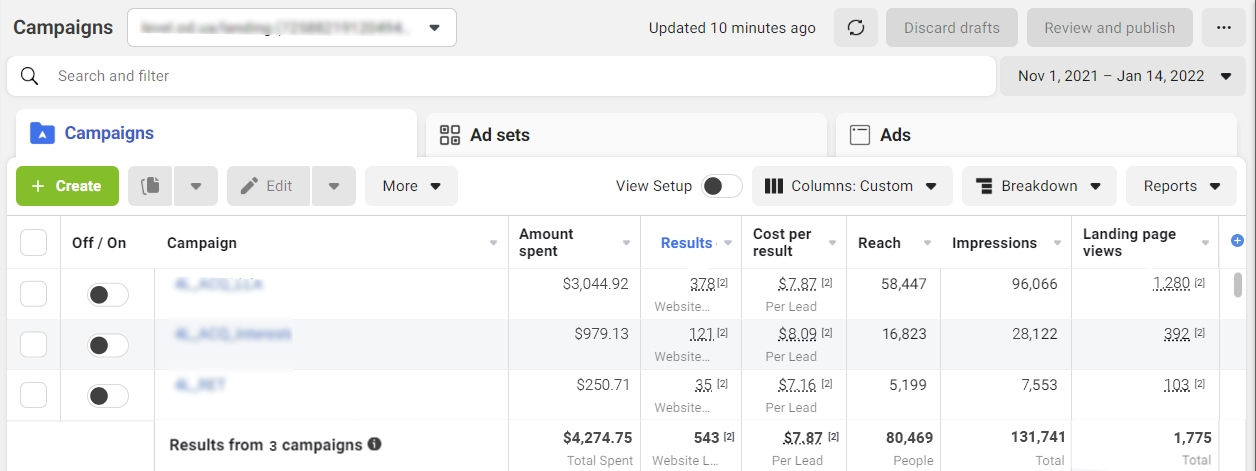Toggle the View Setup switch

pyautogui.click(x=721, y=186)
